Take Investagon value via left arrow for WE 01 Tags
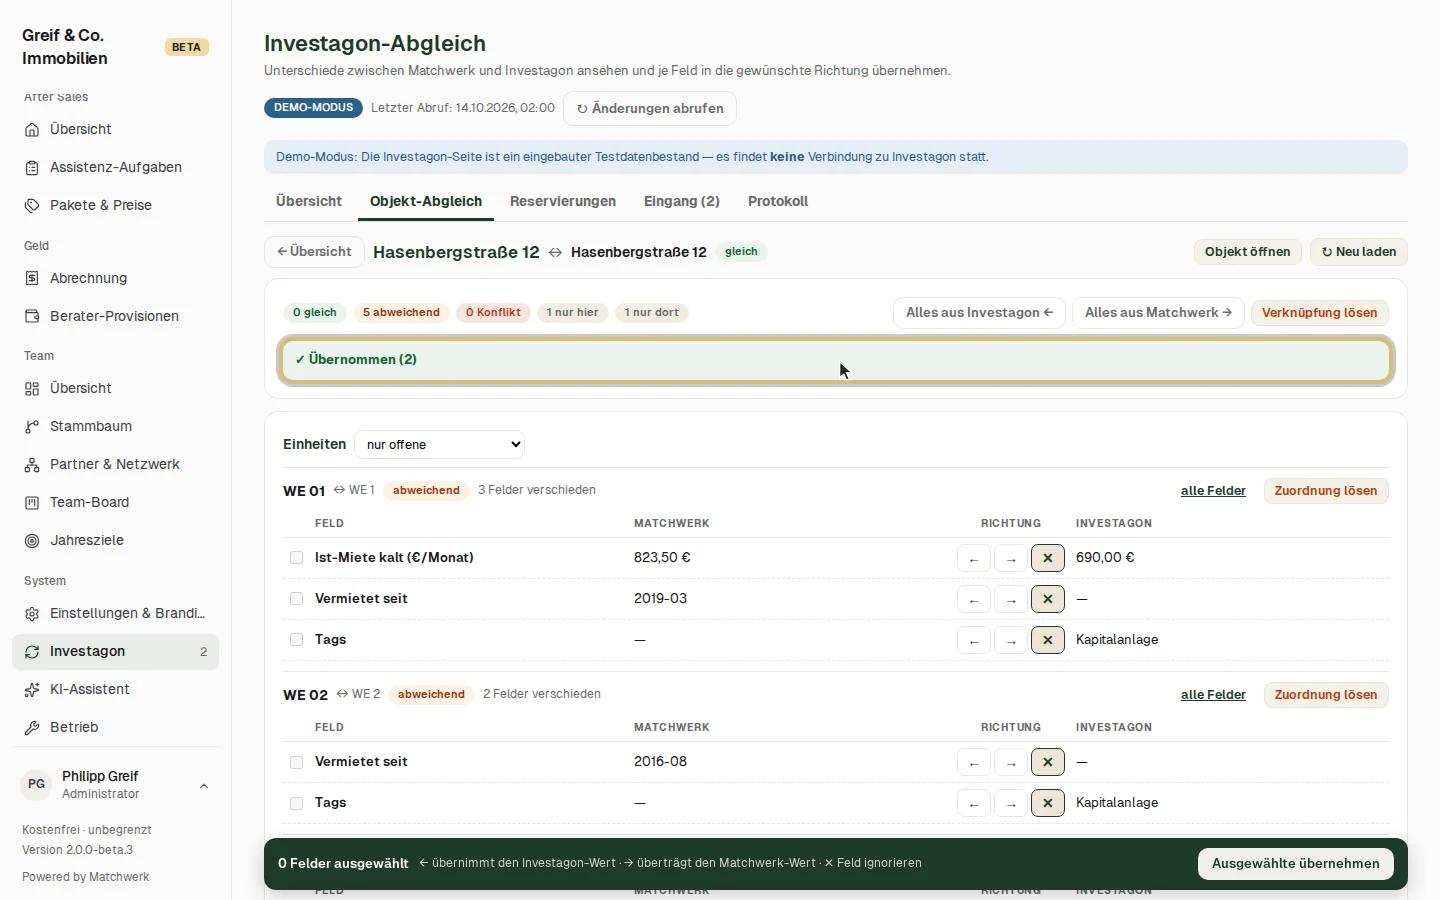The height and width of the screenshot is (900, 1440). tap(974, 640)
